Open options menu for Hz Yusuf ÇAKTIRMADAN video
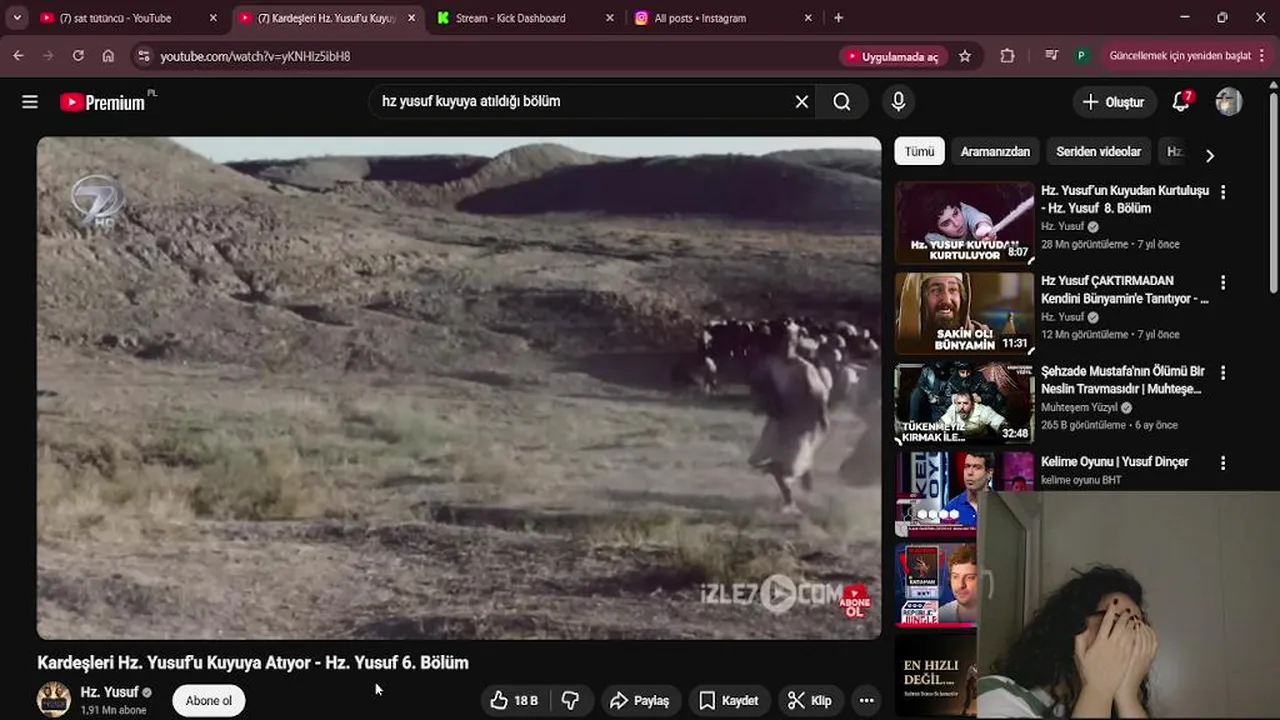1280x720 pixels. (x=1222, y=283)
